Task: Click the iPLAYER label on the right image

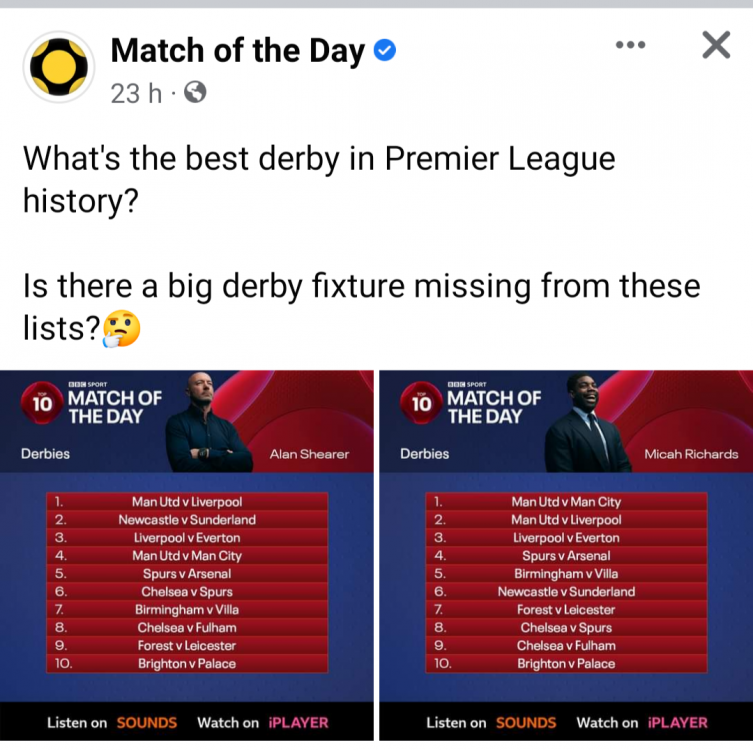Action: point(677,722)
